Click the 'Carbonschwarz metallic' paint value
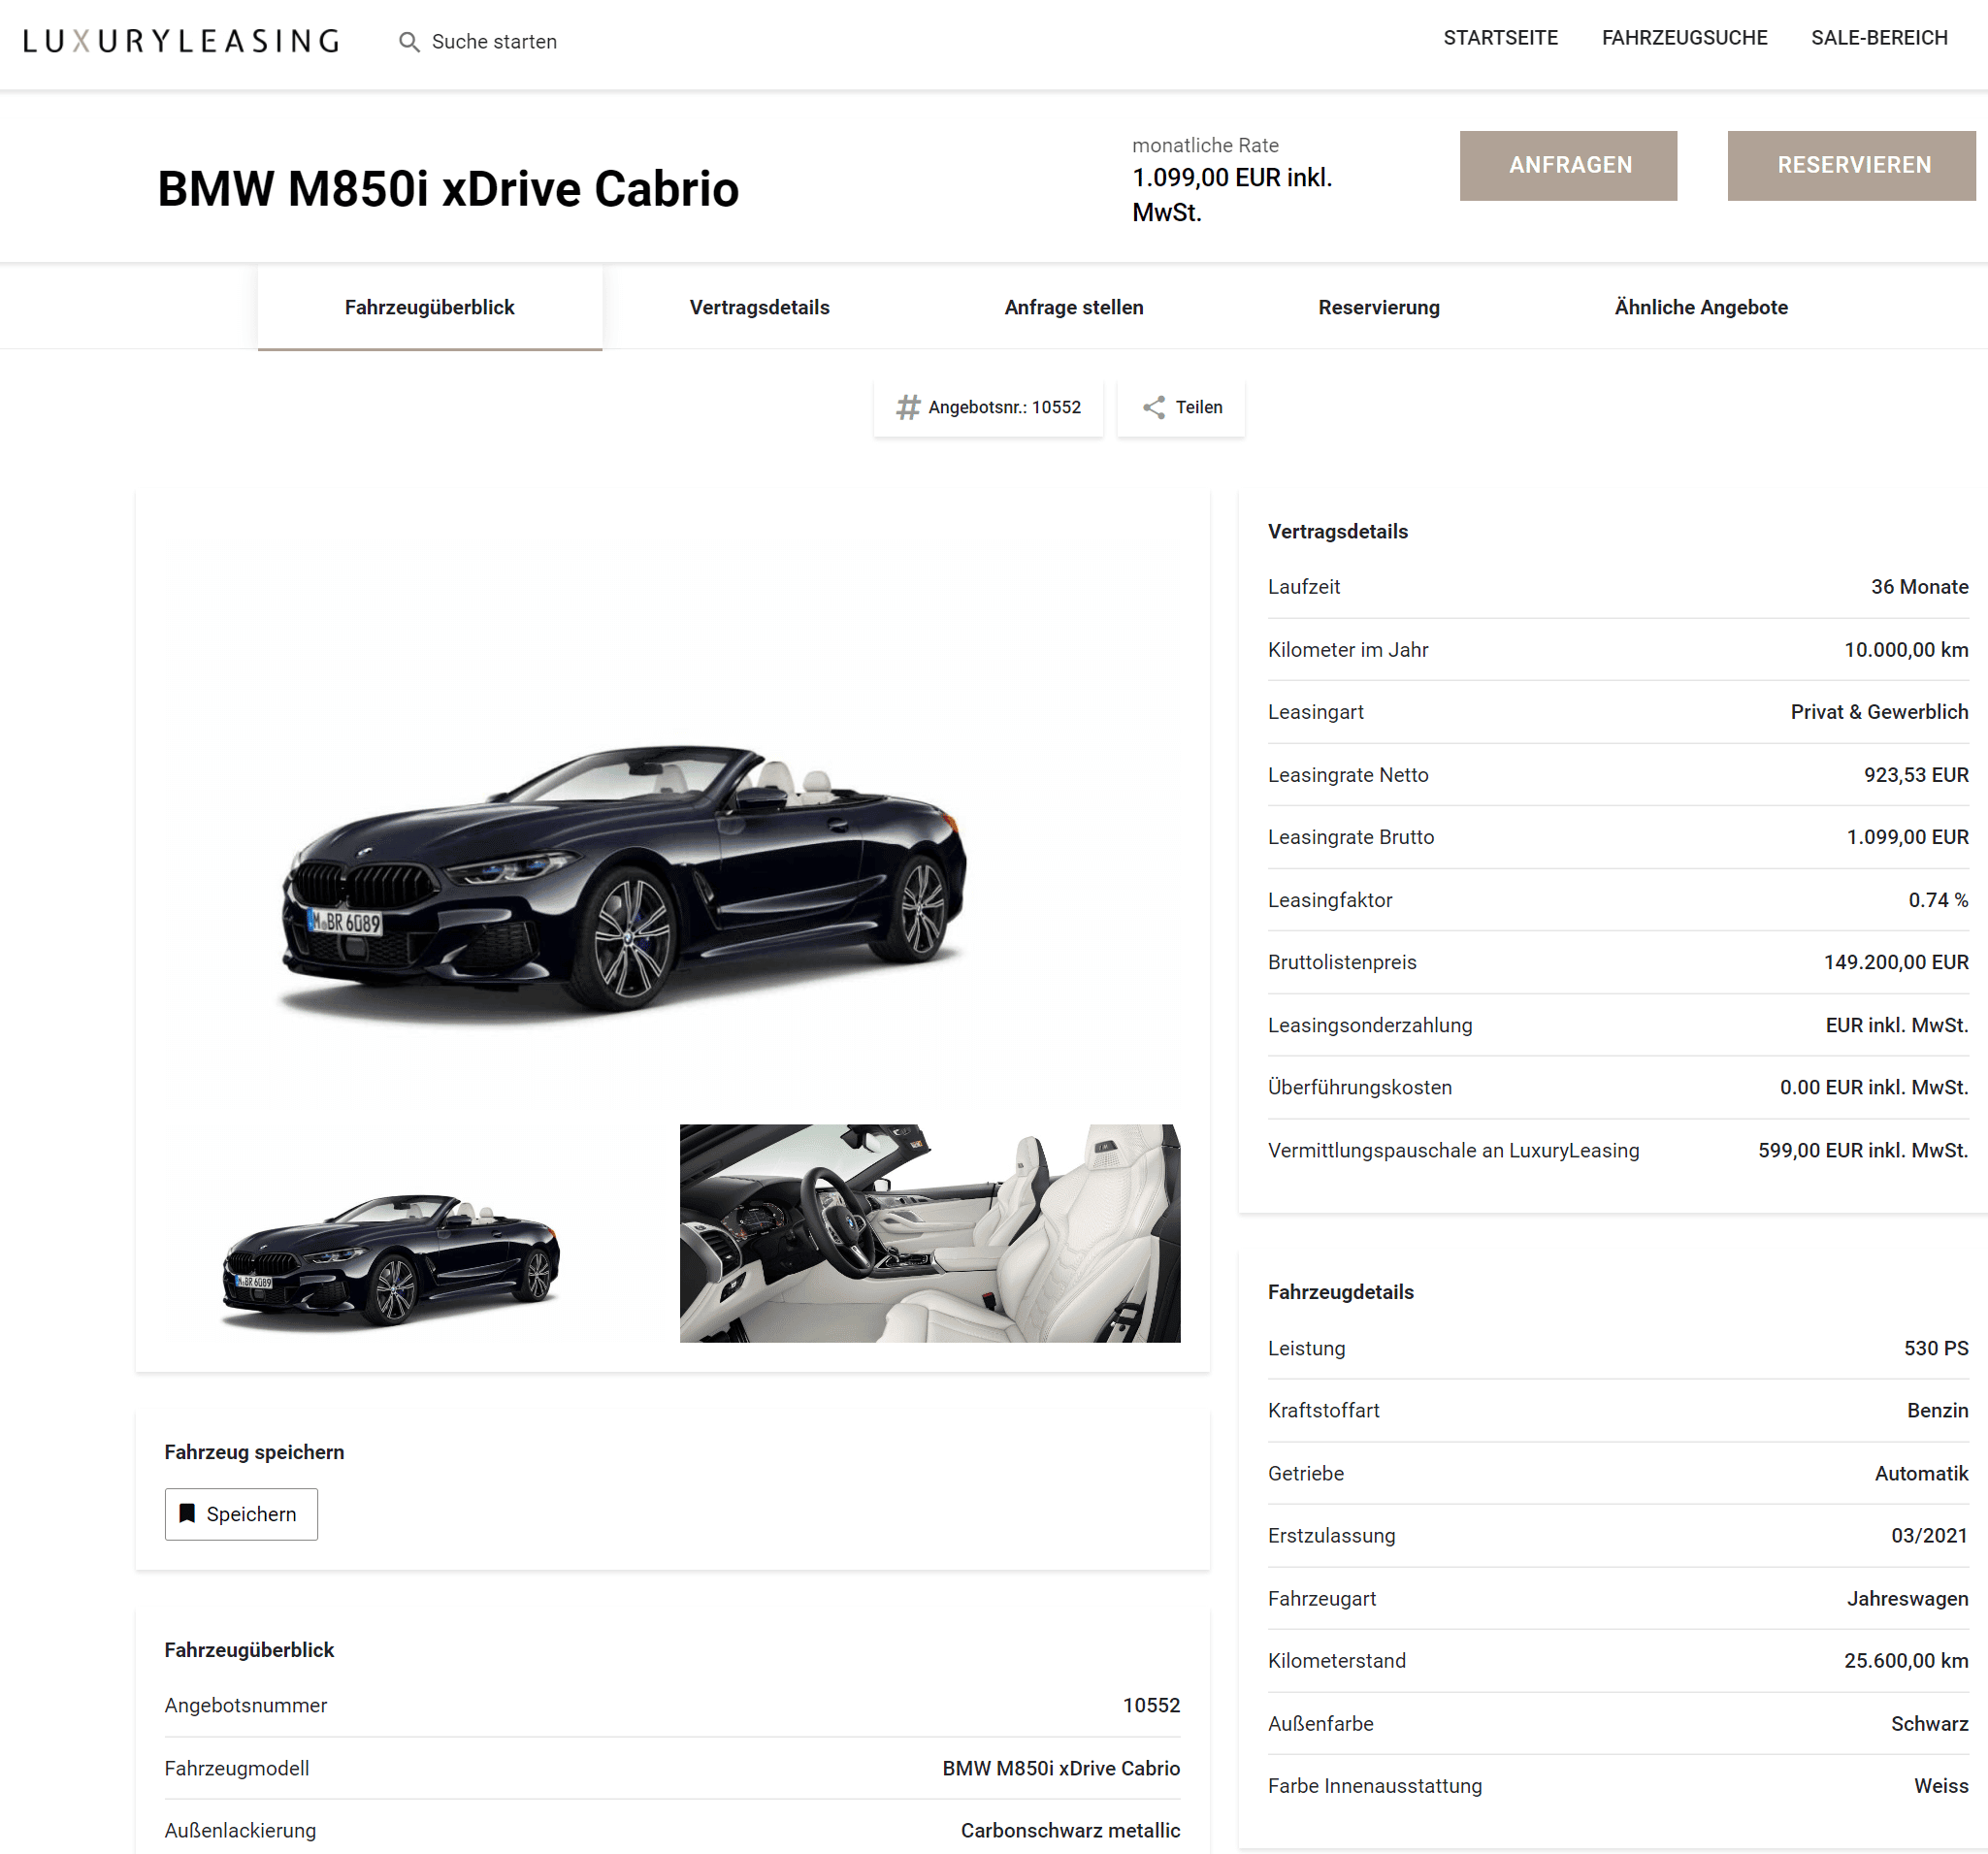This screenshot has height=1854, width=1988. tap(1070, 1829)
